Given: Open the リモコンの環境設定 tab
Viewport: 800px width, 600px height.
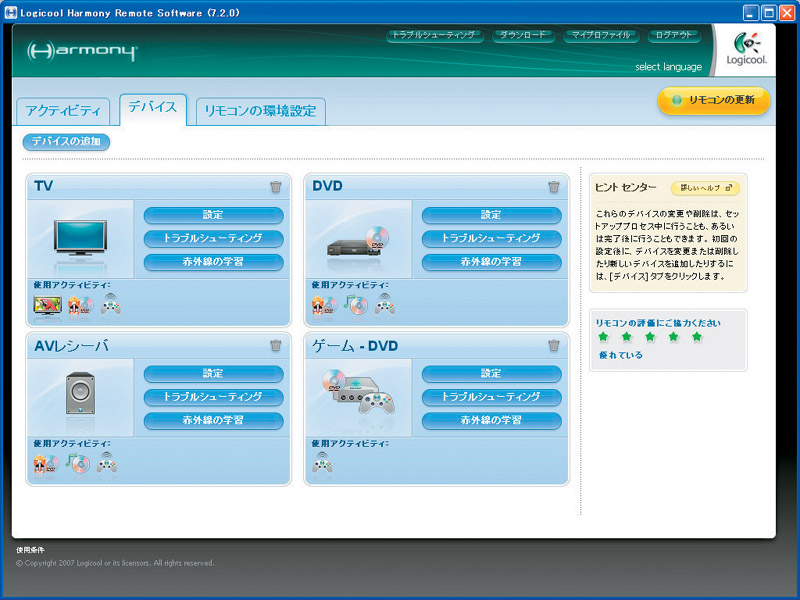Looking at the screenshot, I should point(260,111).
